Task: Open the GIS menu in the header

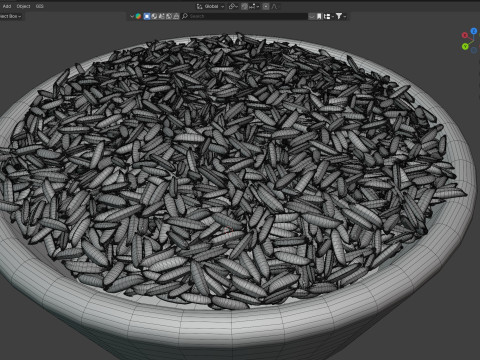Action: 39,6
